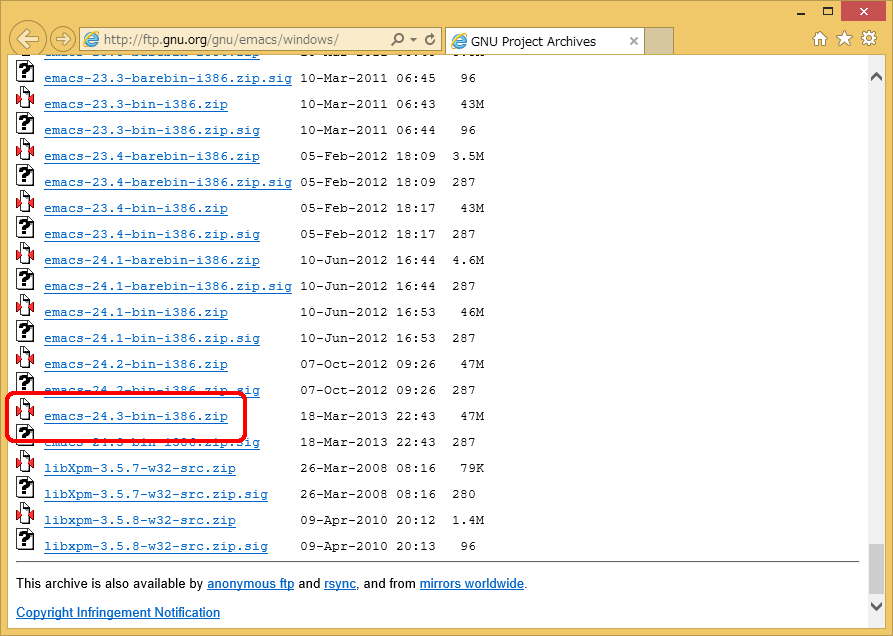Download emacs-24.1-barebin-i386.zip link
This screenshot has height=636, width=893.
pos(152,260)
